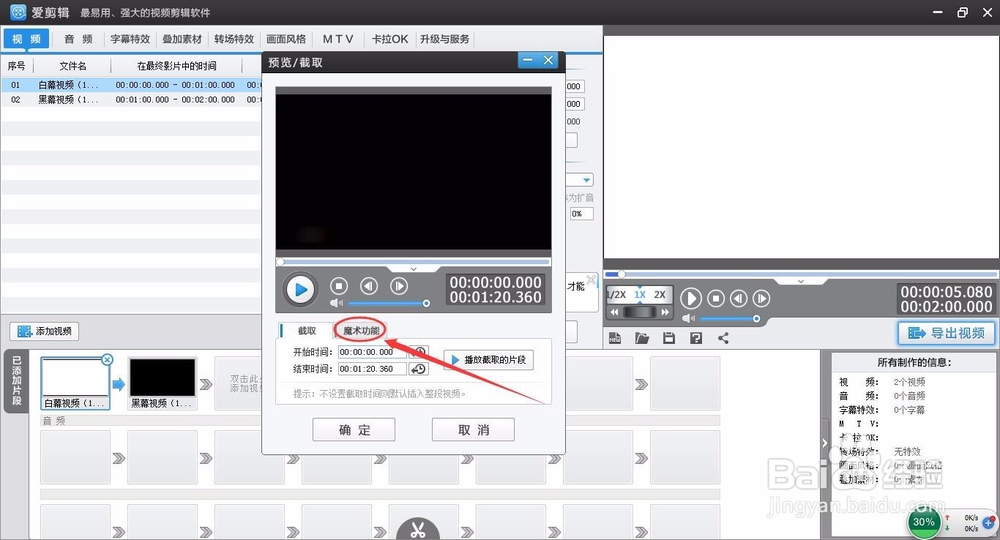Viewport: 1000px width, 540px height.
Task: Set playback speed to 2X
Action: (x=660, y=295)
